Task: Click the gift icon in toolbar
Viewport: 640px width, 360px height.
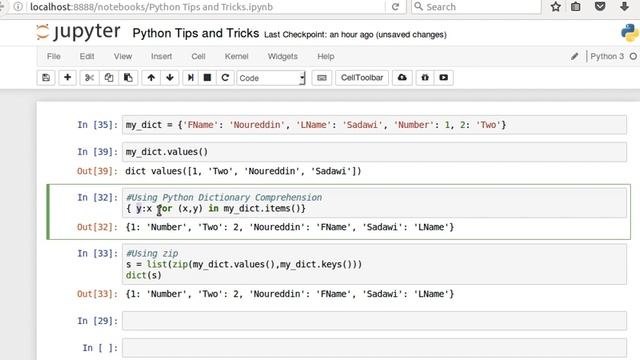Action: 425,78
